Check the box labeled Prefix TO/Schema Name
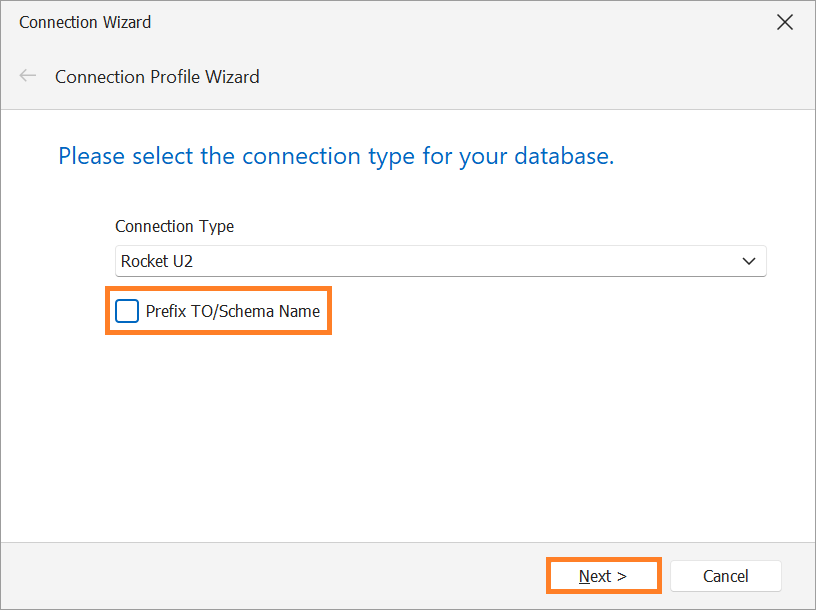816x610 pixels. click(x=126, y=311)
